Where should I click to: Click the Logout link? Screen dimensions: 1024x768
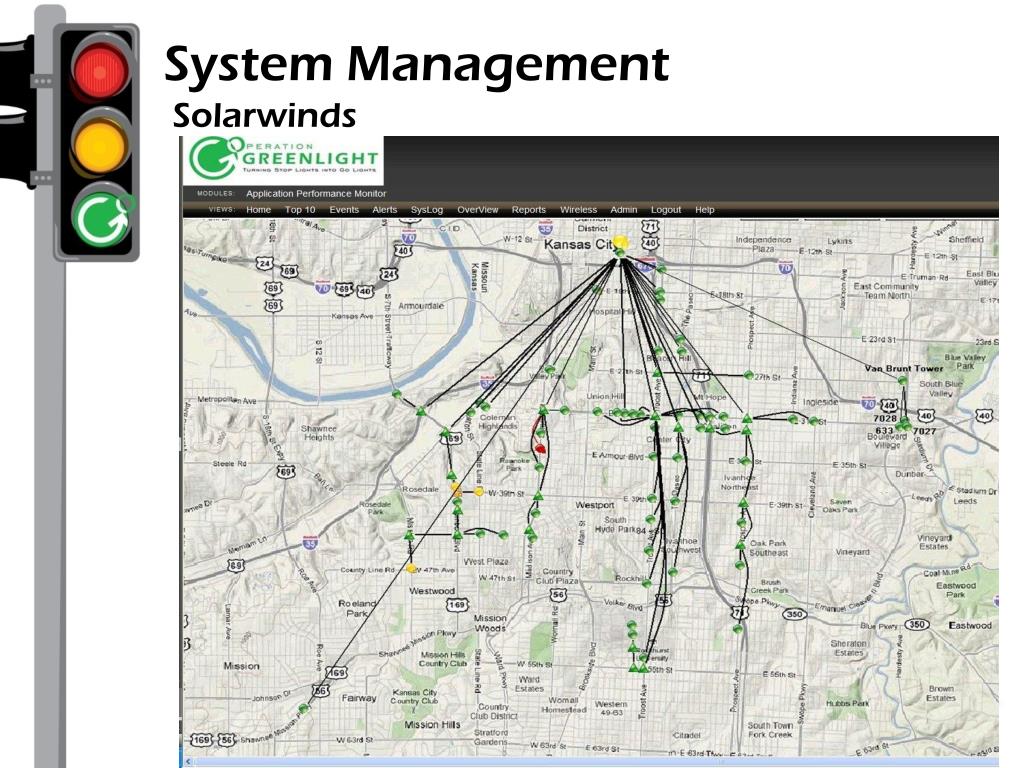666,210
